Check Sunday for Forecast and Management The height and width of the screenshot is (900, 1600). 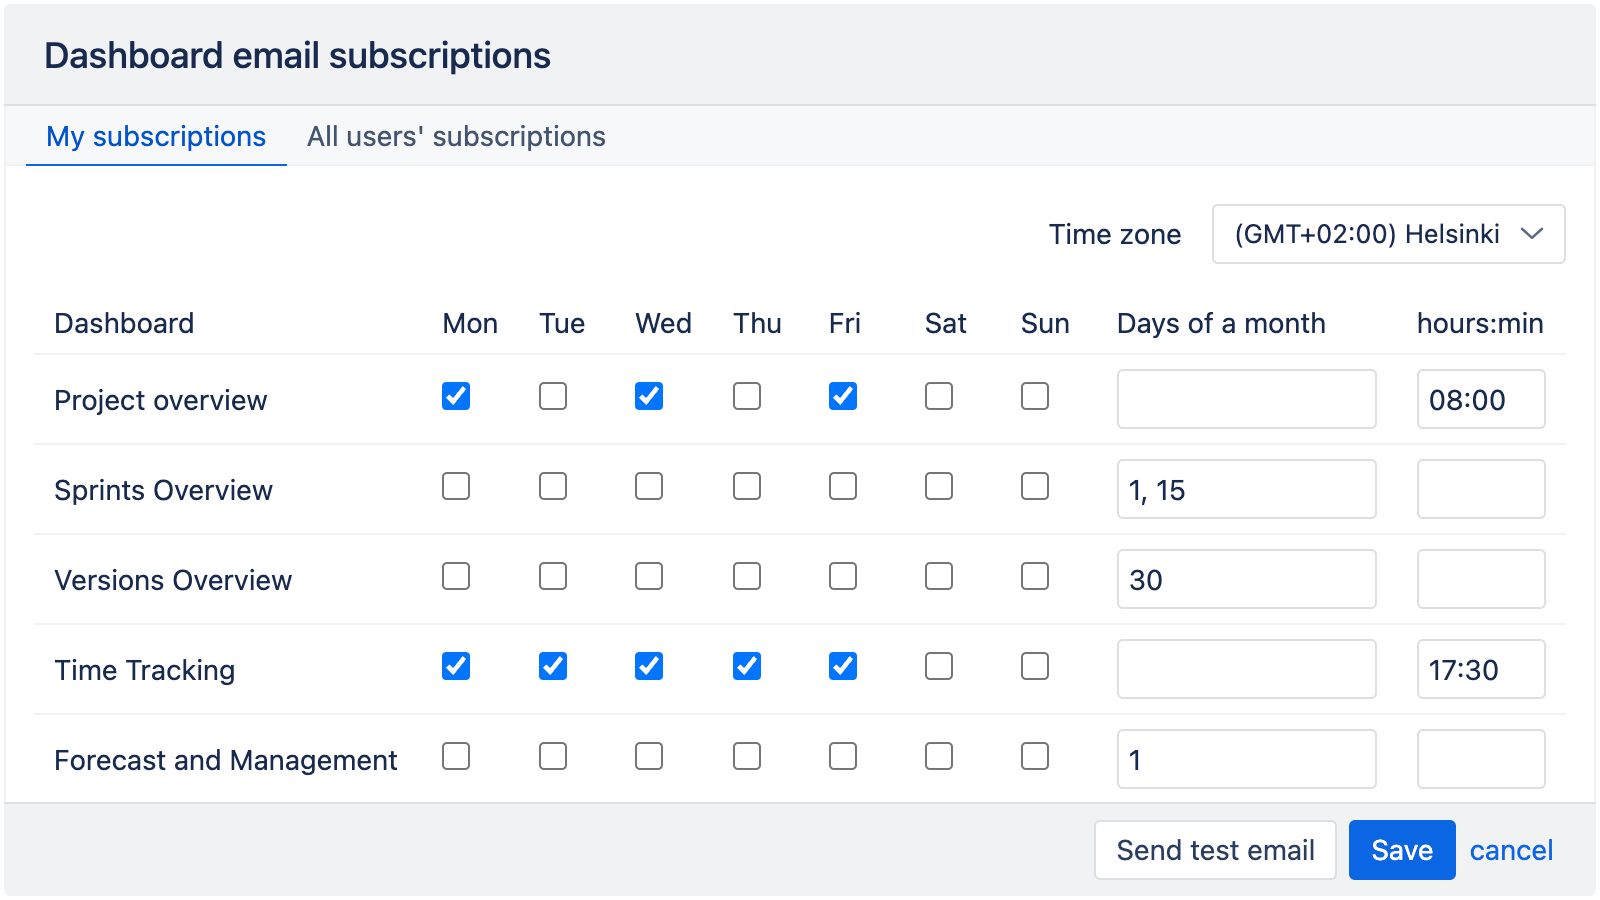click(1035, 757)
